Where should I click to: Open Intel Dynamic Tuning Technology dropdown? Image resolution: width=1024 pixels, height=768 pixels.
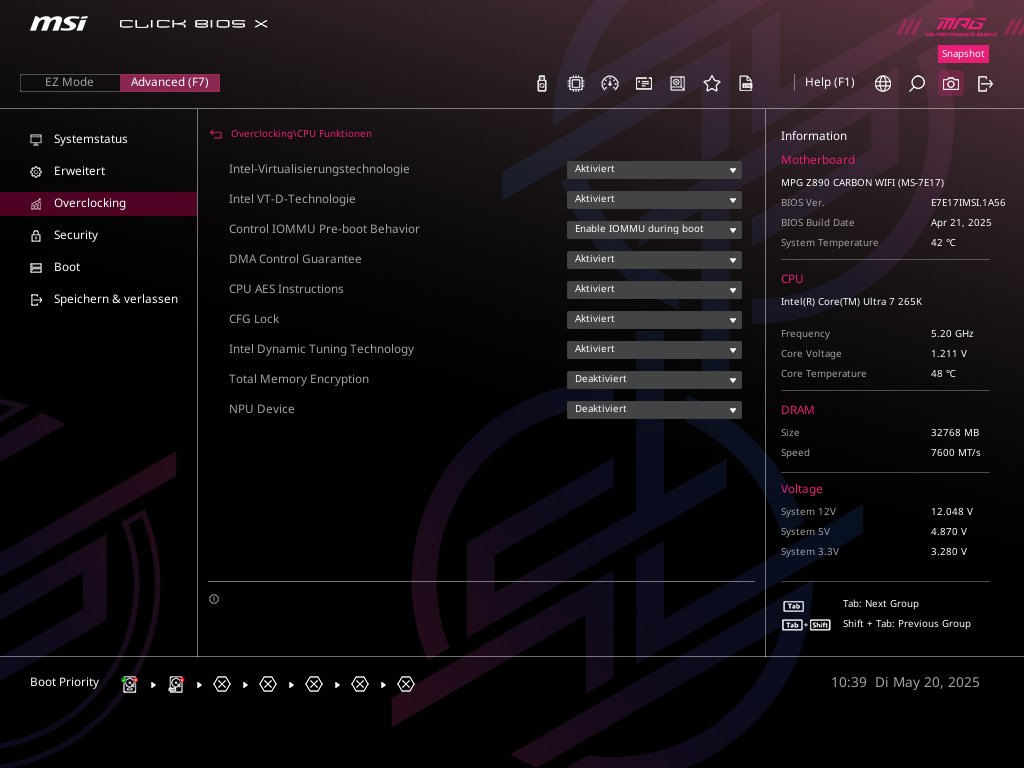[654, 350]
